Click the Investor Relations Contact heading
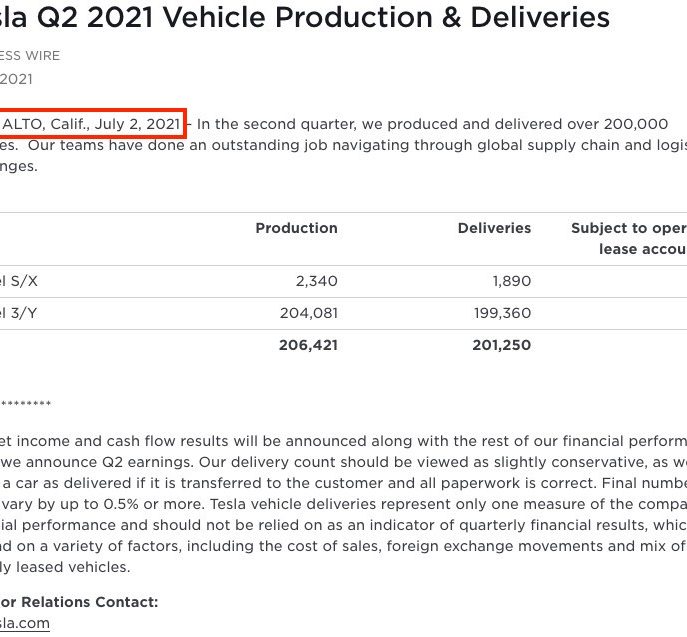The width and height of the screenshot is (687, 637). coord(79,602)
